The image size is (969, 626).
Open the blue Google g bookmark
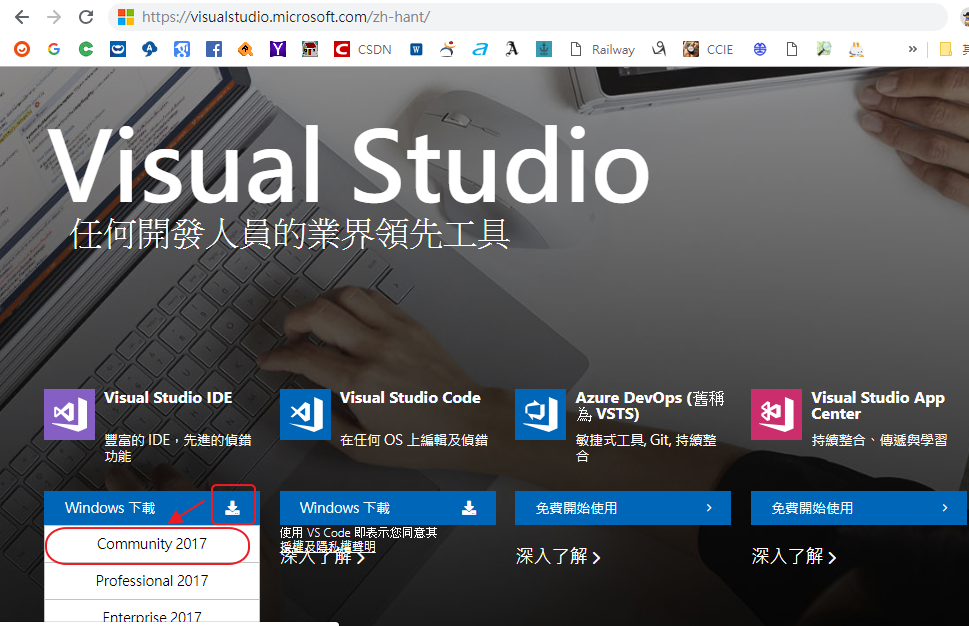182,49
